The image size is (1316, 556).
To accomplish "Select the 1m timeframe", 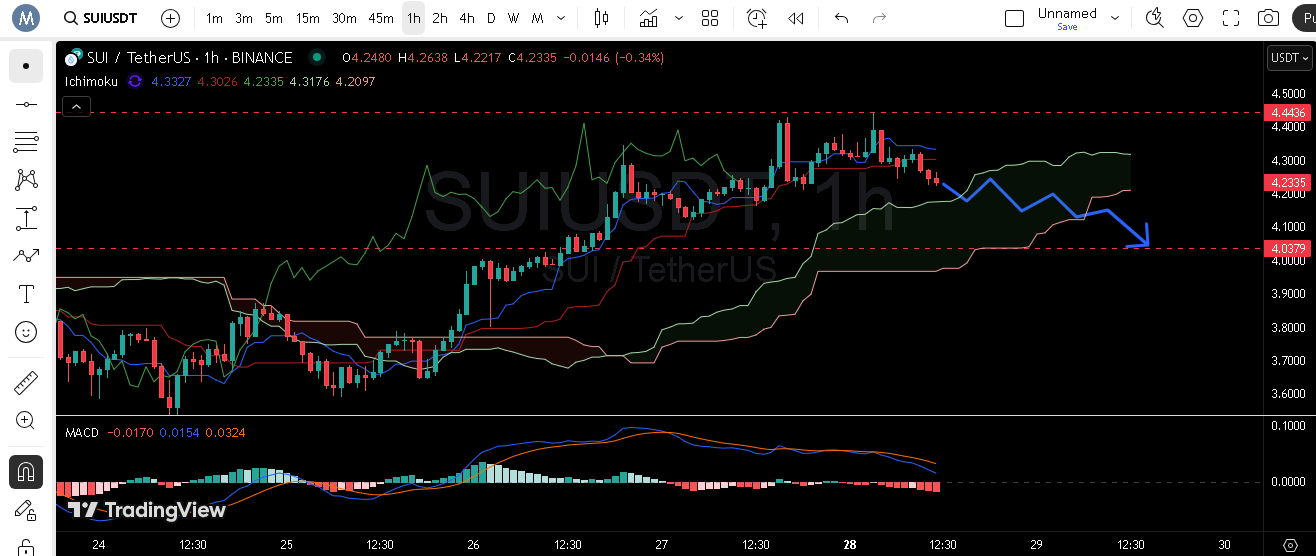I will [x=214, y=18].
